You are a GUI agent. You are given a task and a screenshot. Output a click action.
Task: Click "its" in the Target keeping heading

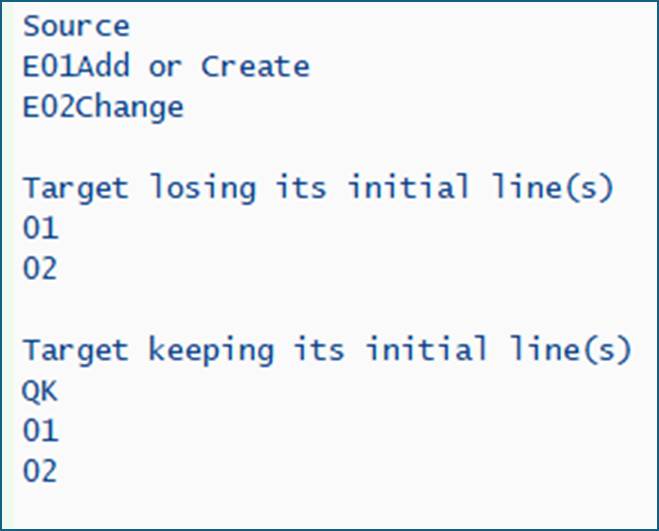[317, 350]
